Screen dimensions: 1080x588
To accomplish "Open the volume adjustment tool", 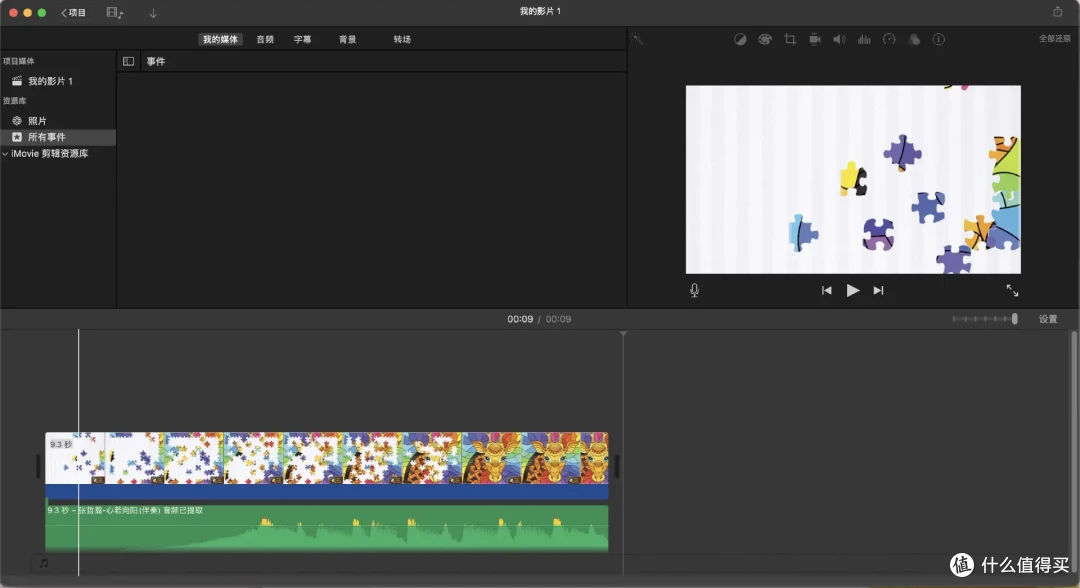I will pos(839,39).
